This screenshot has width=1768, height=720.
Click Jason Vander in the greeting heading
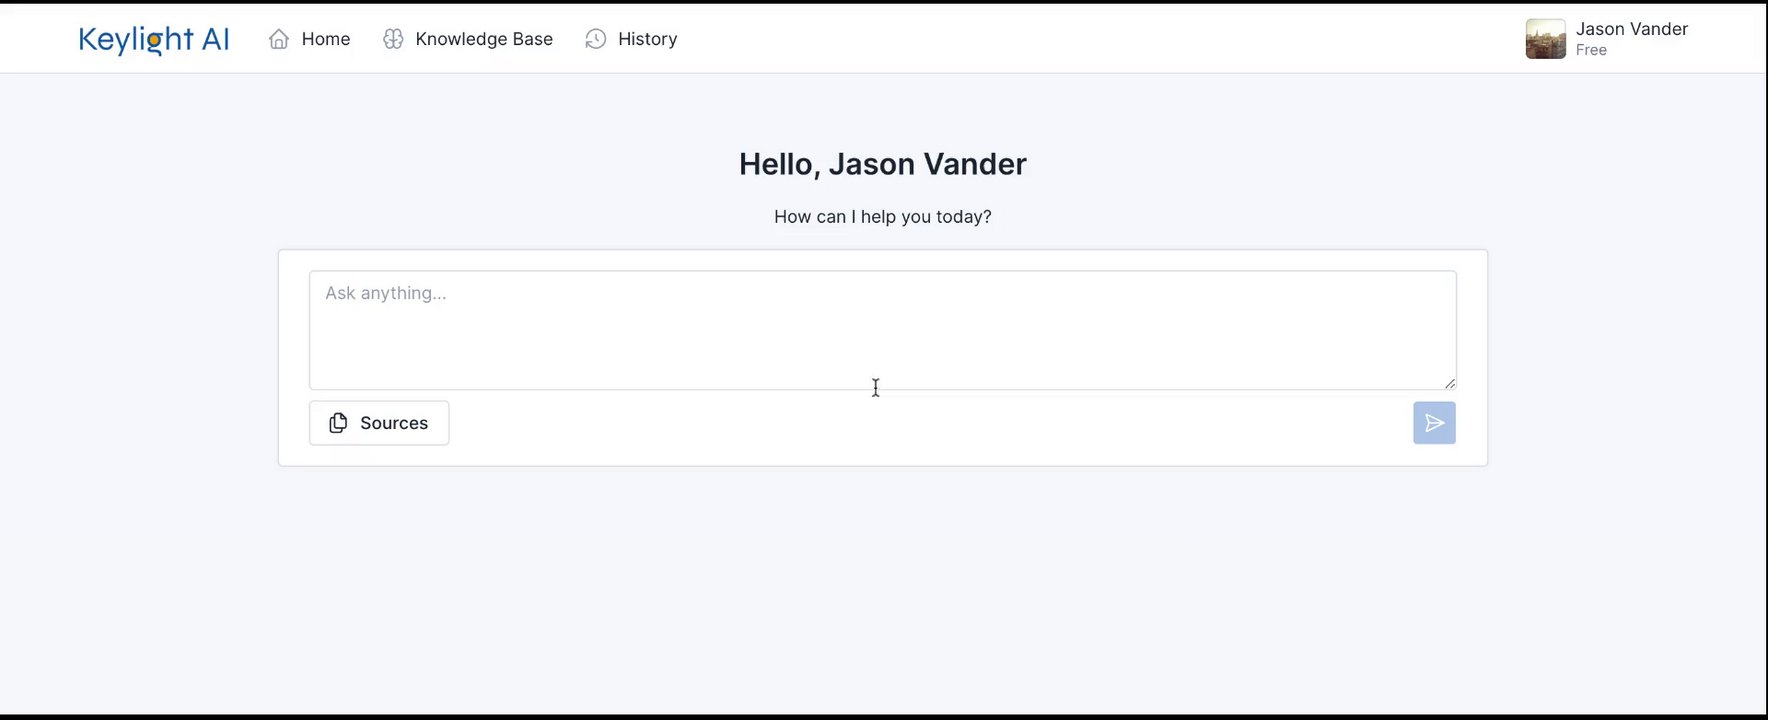point(927,164)
